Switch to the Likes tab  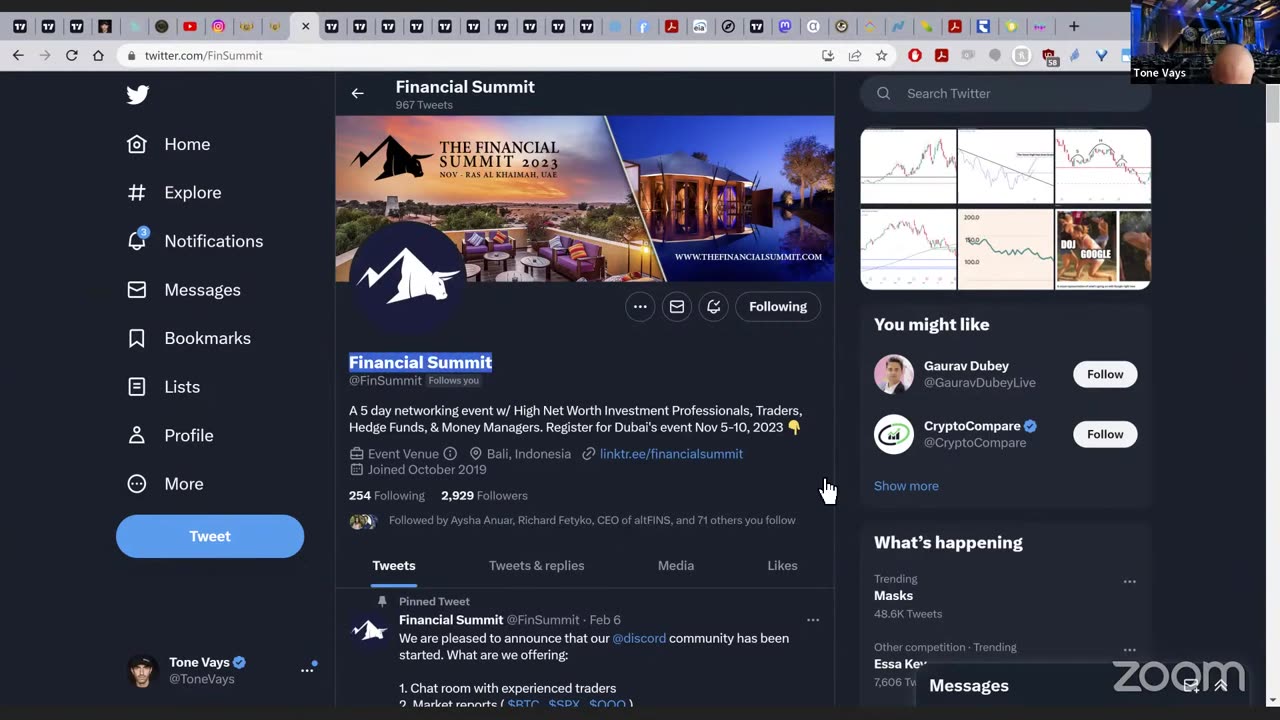782,566
